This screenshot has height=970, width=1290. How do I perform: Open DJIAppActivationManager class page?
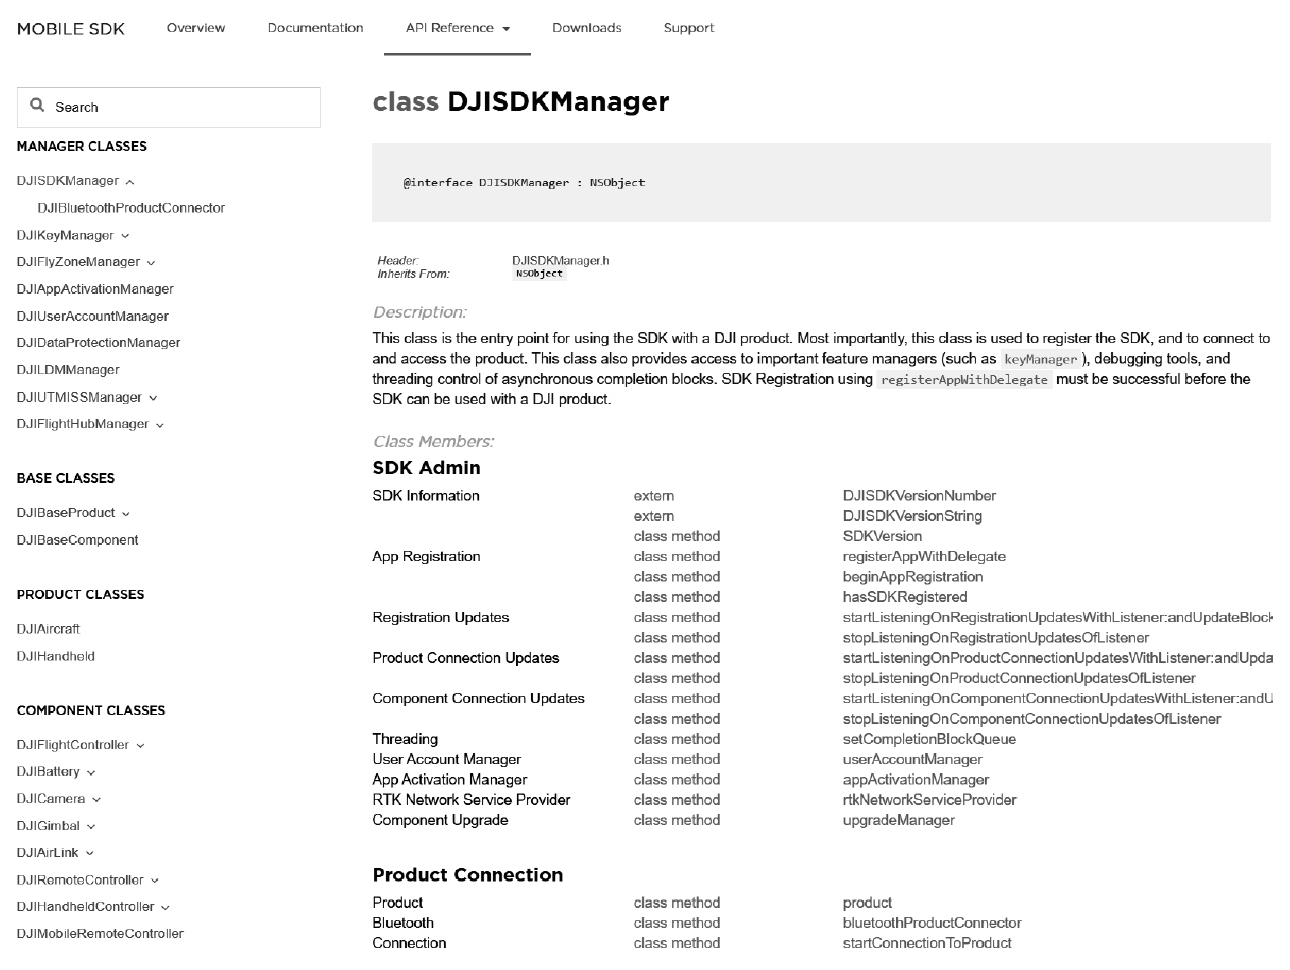95,289
